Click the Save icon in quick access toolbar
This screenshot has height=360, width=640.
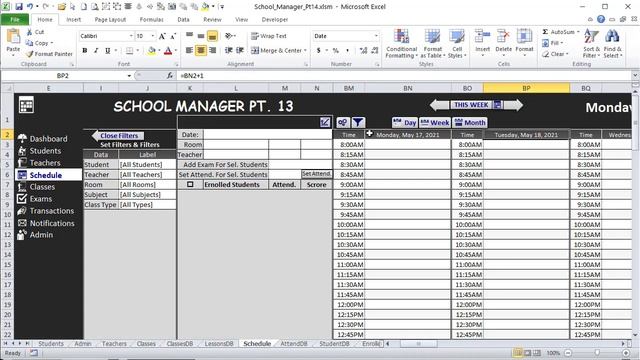[19, 7]
